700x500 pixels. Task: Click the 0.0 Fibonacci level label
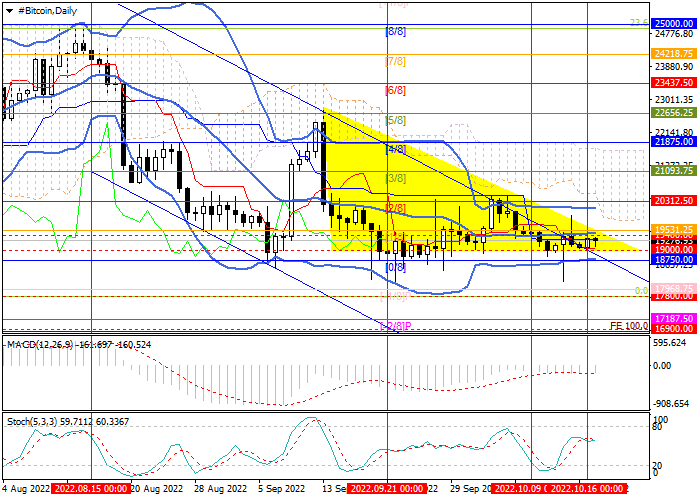(642, 291)
